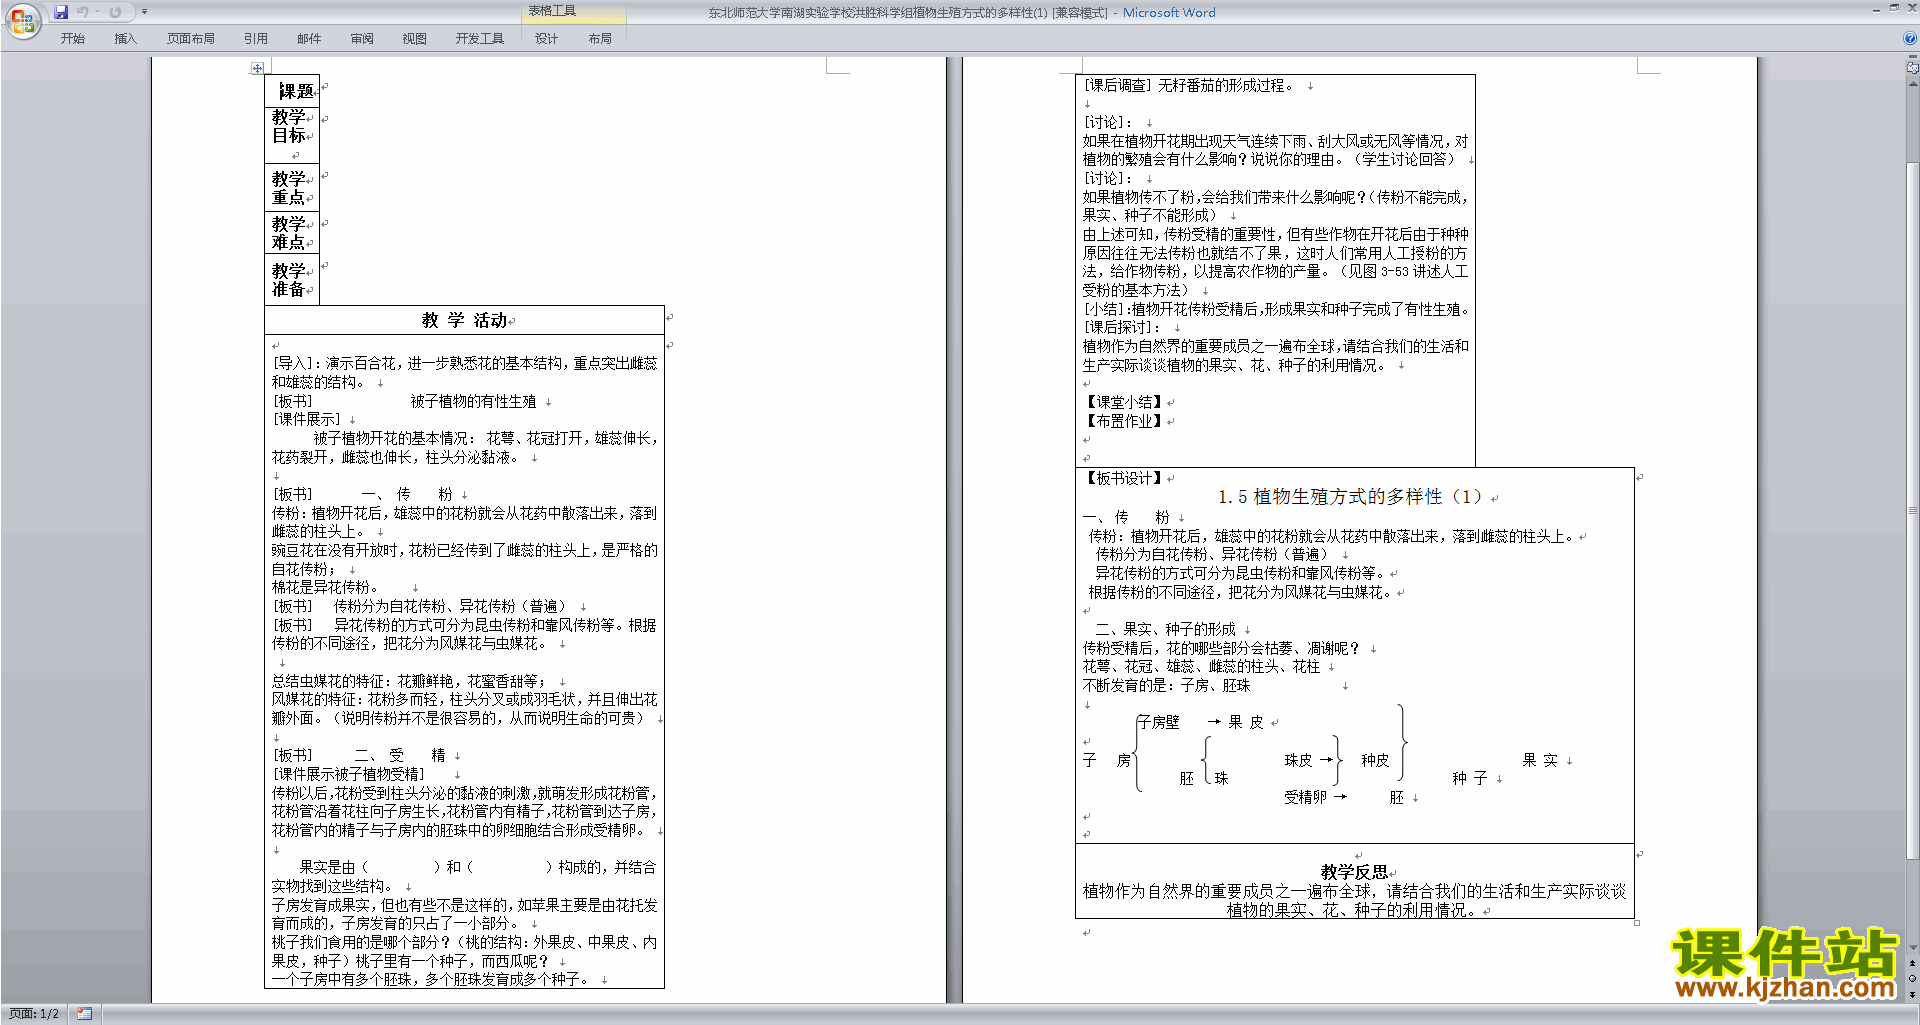Click the 教 学 活动 heading
Viewport: 1920px width, 1025px height.
(x=464, y=320)
